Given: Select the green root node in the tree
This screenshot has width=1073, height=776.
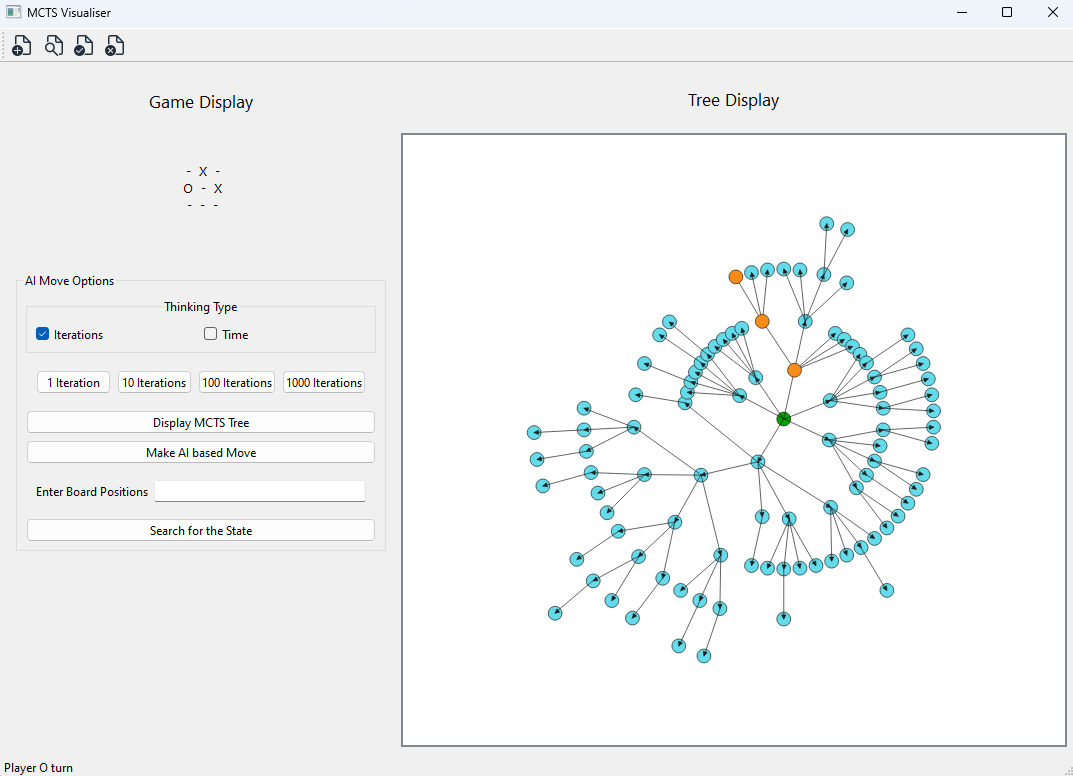Looking at the screenshot, I should point(784,419).
